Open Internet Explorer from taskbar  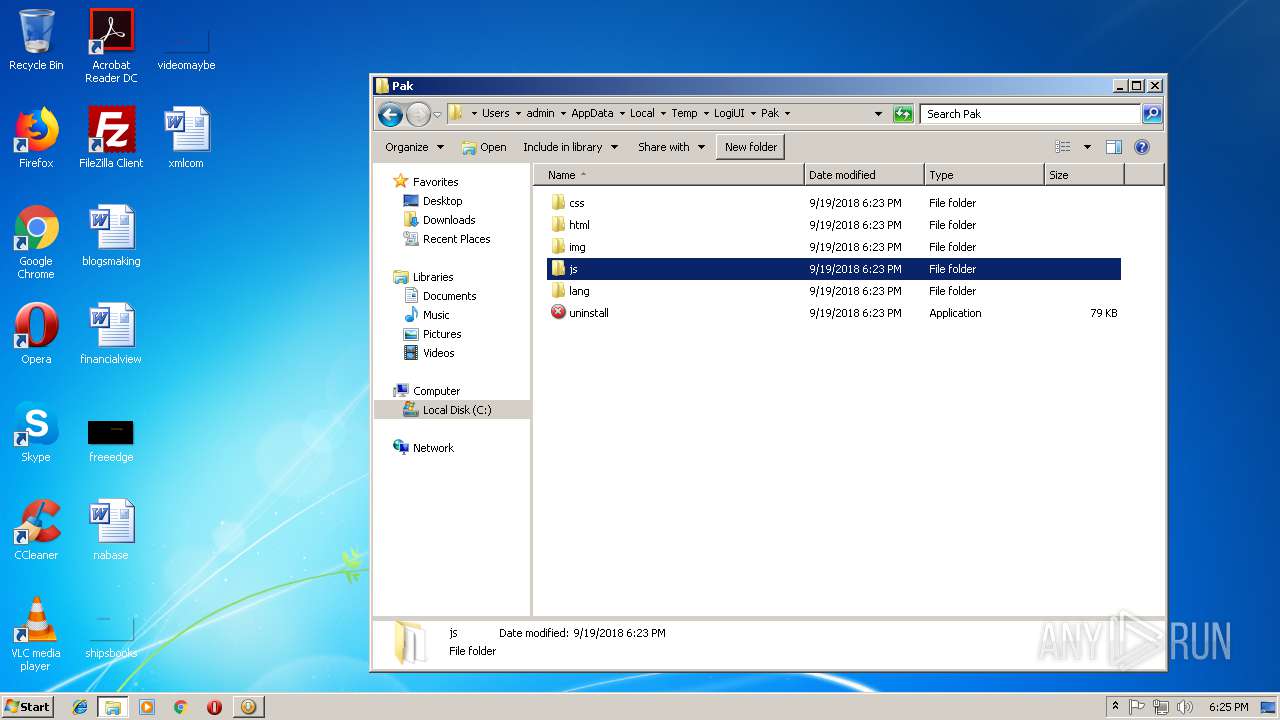click(80, 707)
